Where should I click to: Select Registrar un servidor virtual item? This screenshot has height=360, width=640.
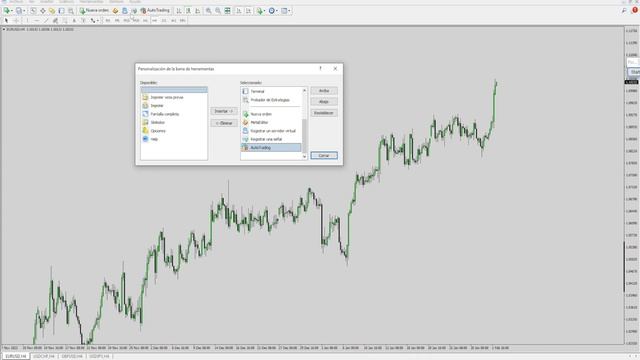click(x=271, y=131)
